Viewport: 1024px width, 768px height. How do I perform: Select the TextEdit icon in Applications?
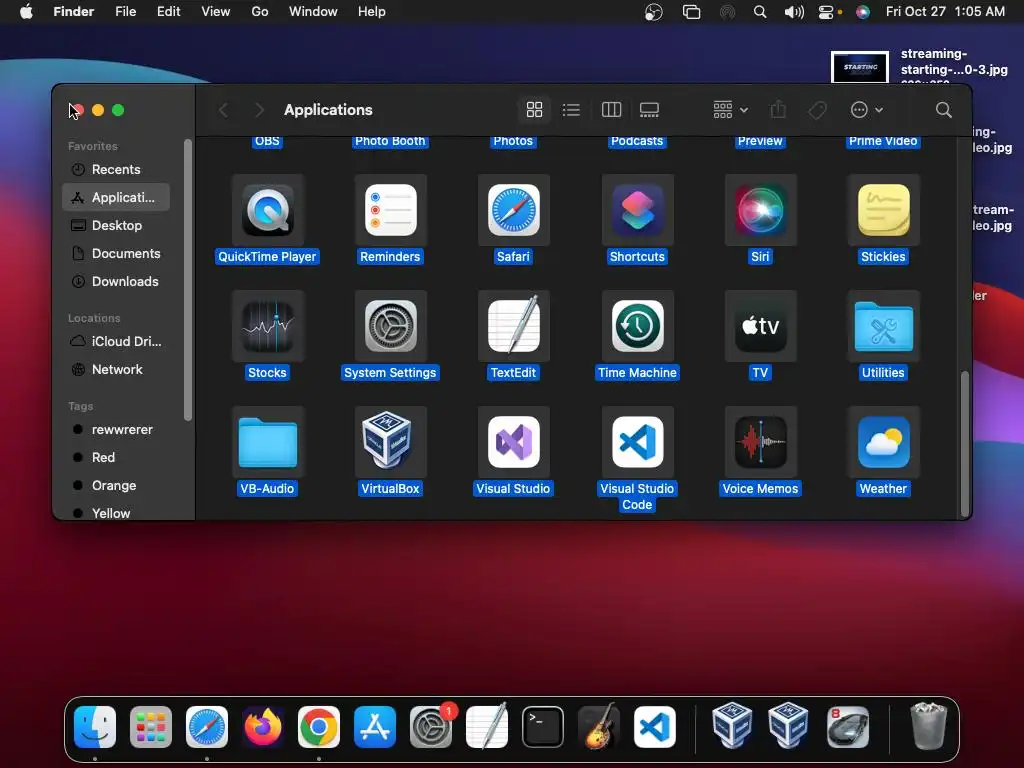coord(513,326)
